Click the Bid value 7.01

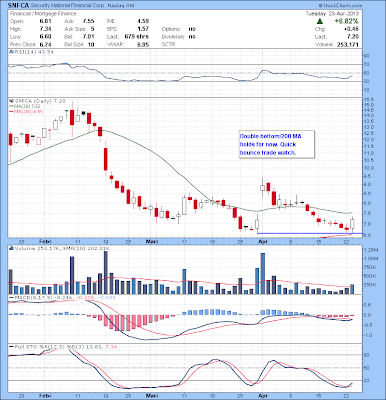tap(88, 37)
